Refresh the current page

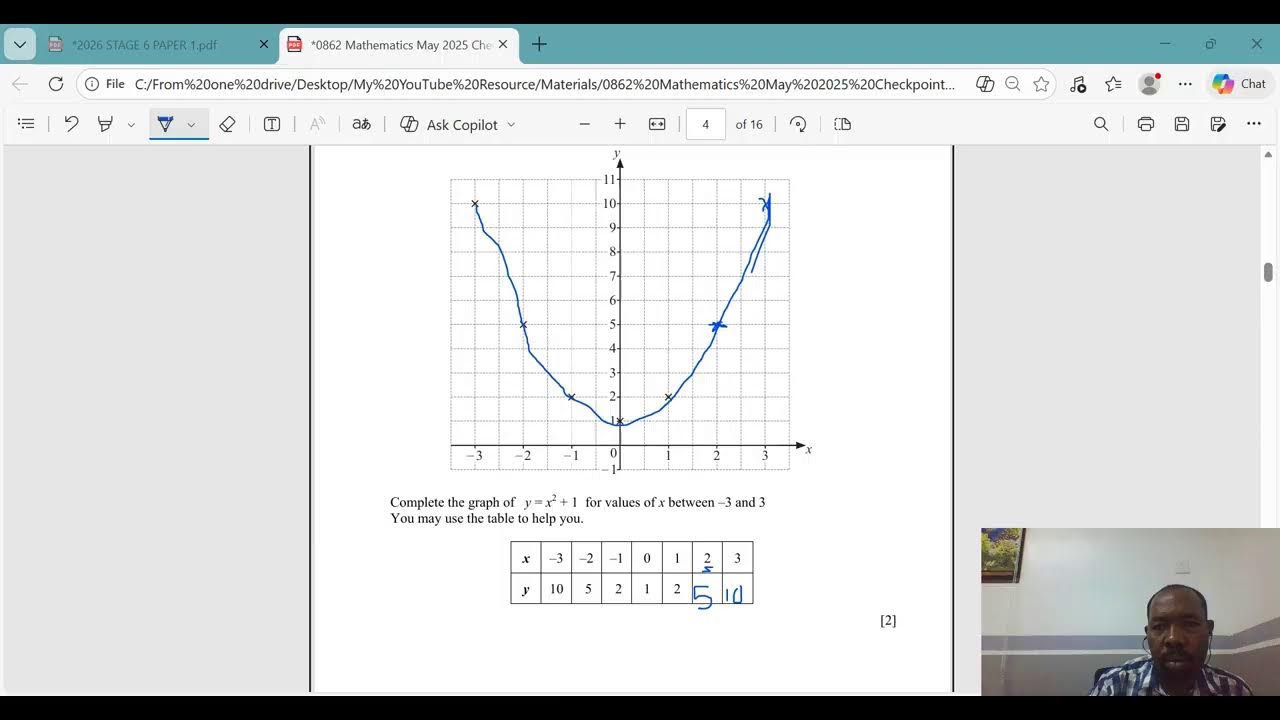pyautogui.click(x=56, y=84)
